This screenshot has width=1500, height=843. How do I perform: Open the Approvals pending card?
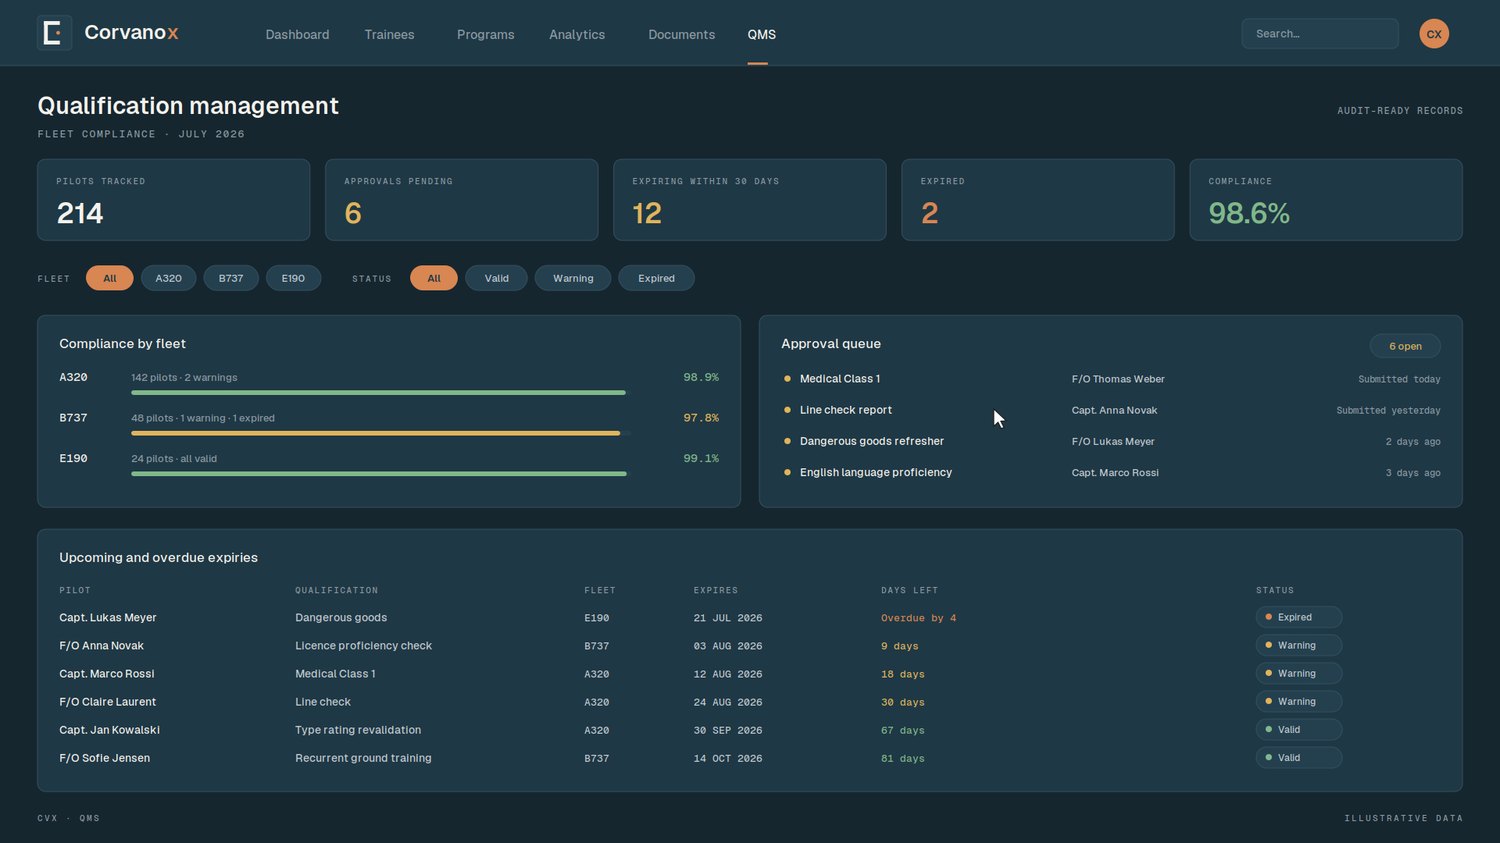[x=461, y=200]
